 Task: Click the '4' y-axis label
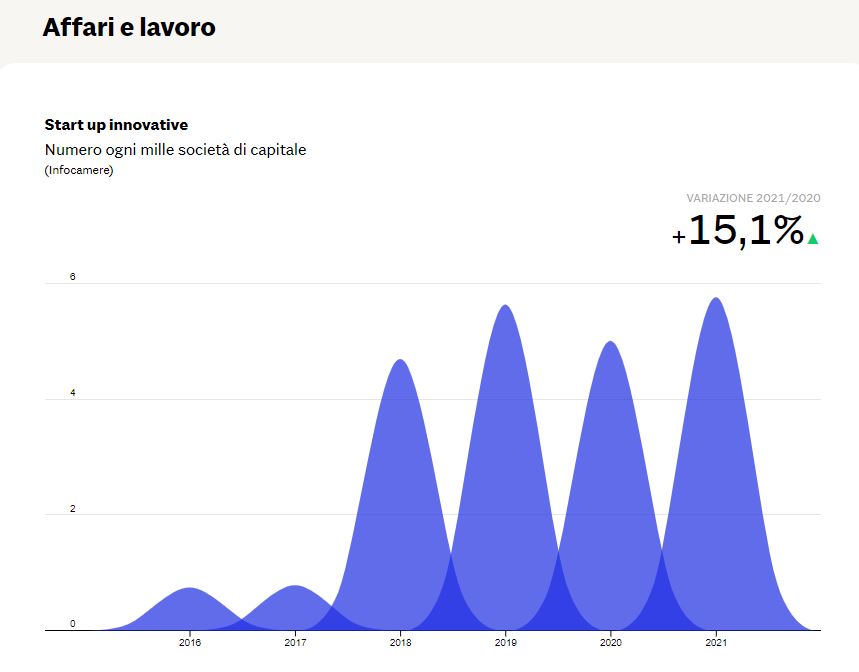point(72,393)
